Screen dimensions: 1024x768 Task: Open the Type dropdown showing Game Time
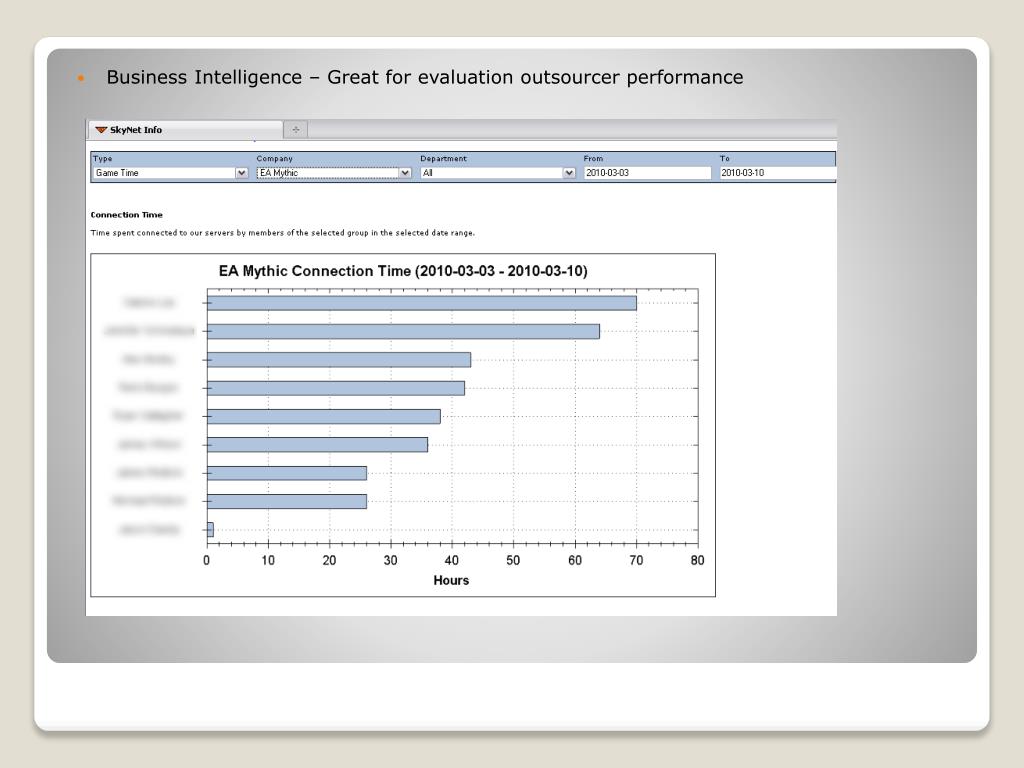click(170, 173)
